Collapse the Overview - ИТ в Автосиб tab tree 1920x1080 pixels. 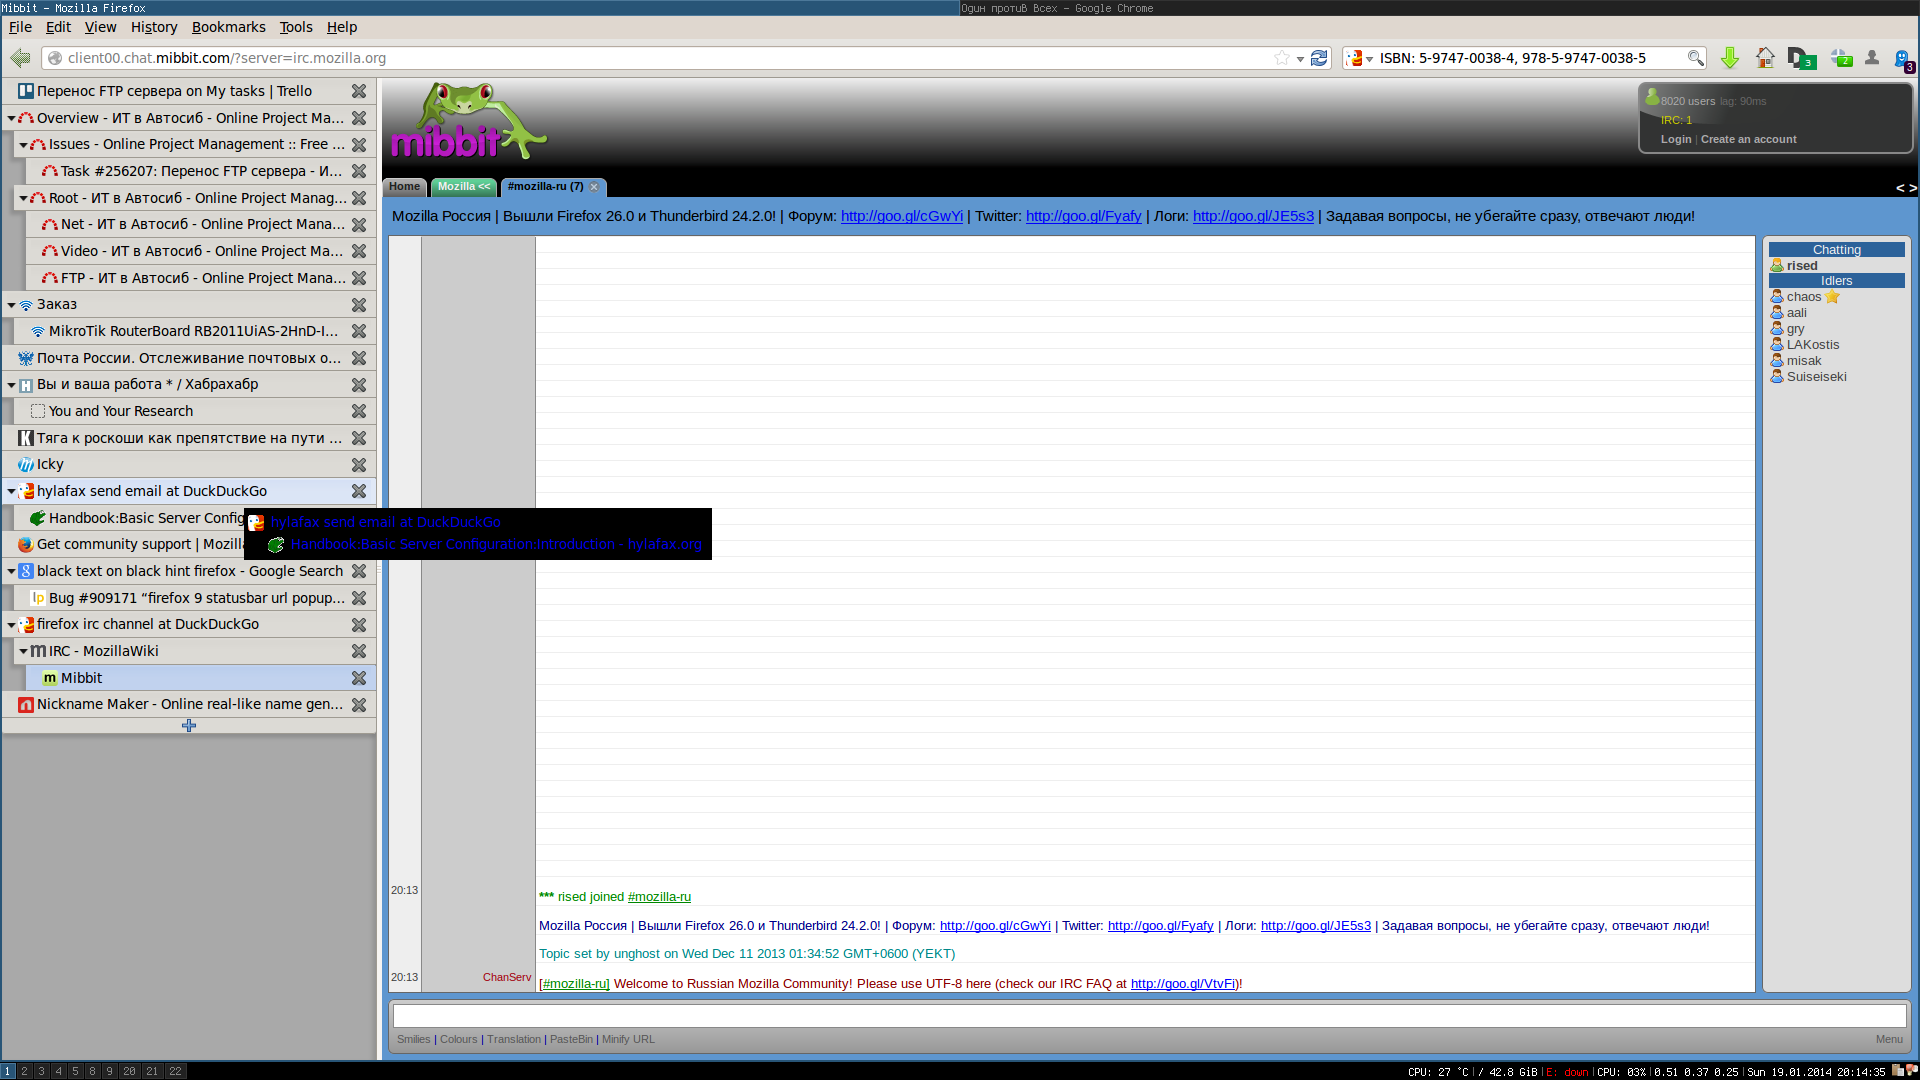pos(11,118)
